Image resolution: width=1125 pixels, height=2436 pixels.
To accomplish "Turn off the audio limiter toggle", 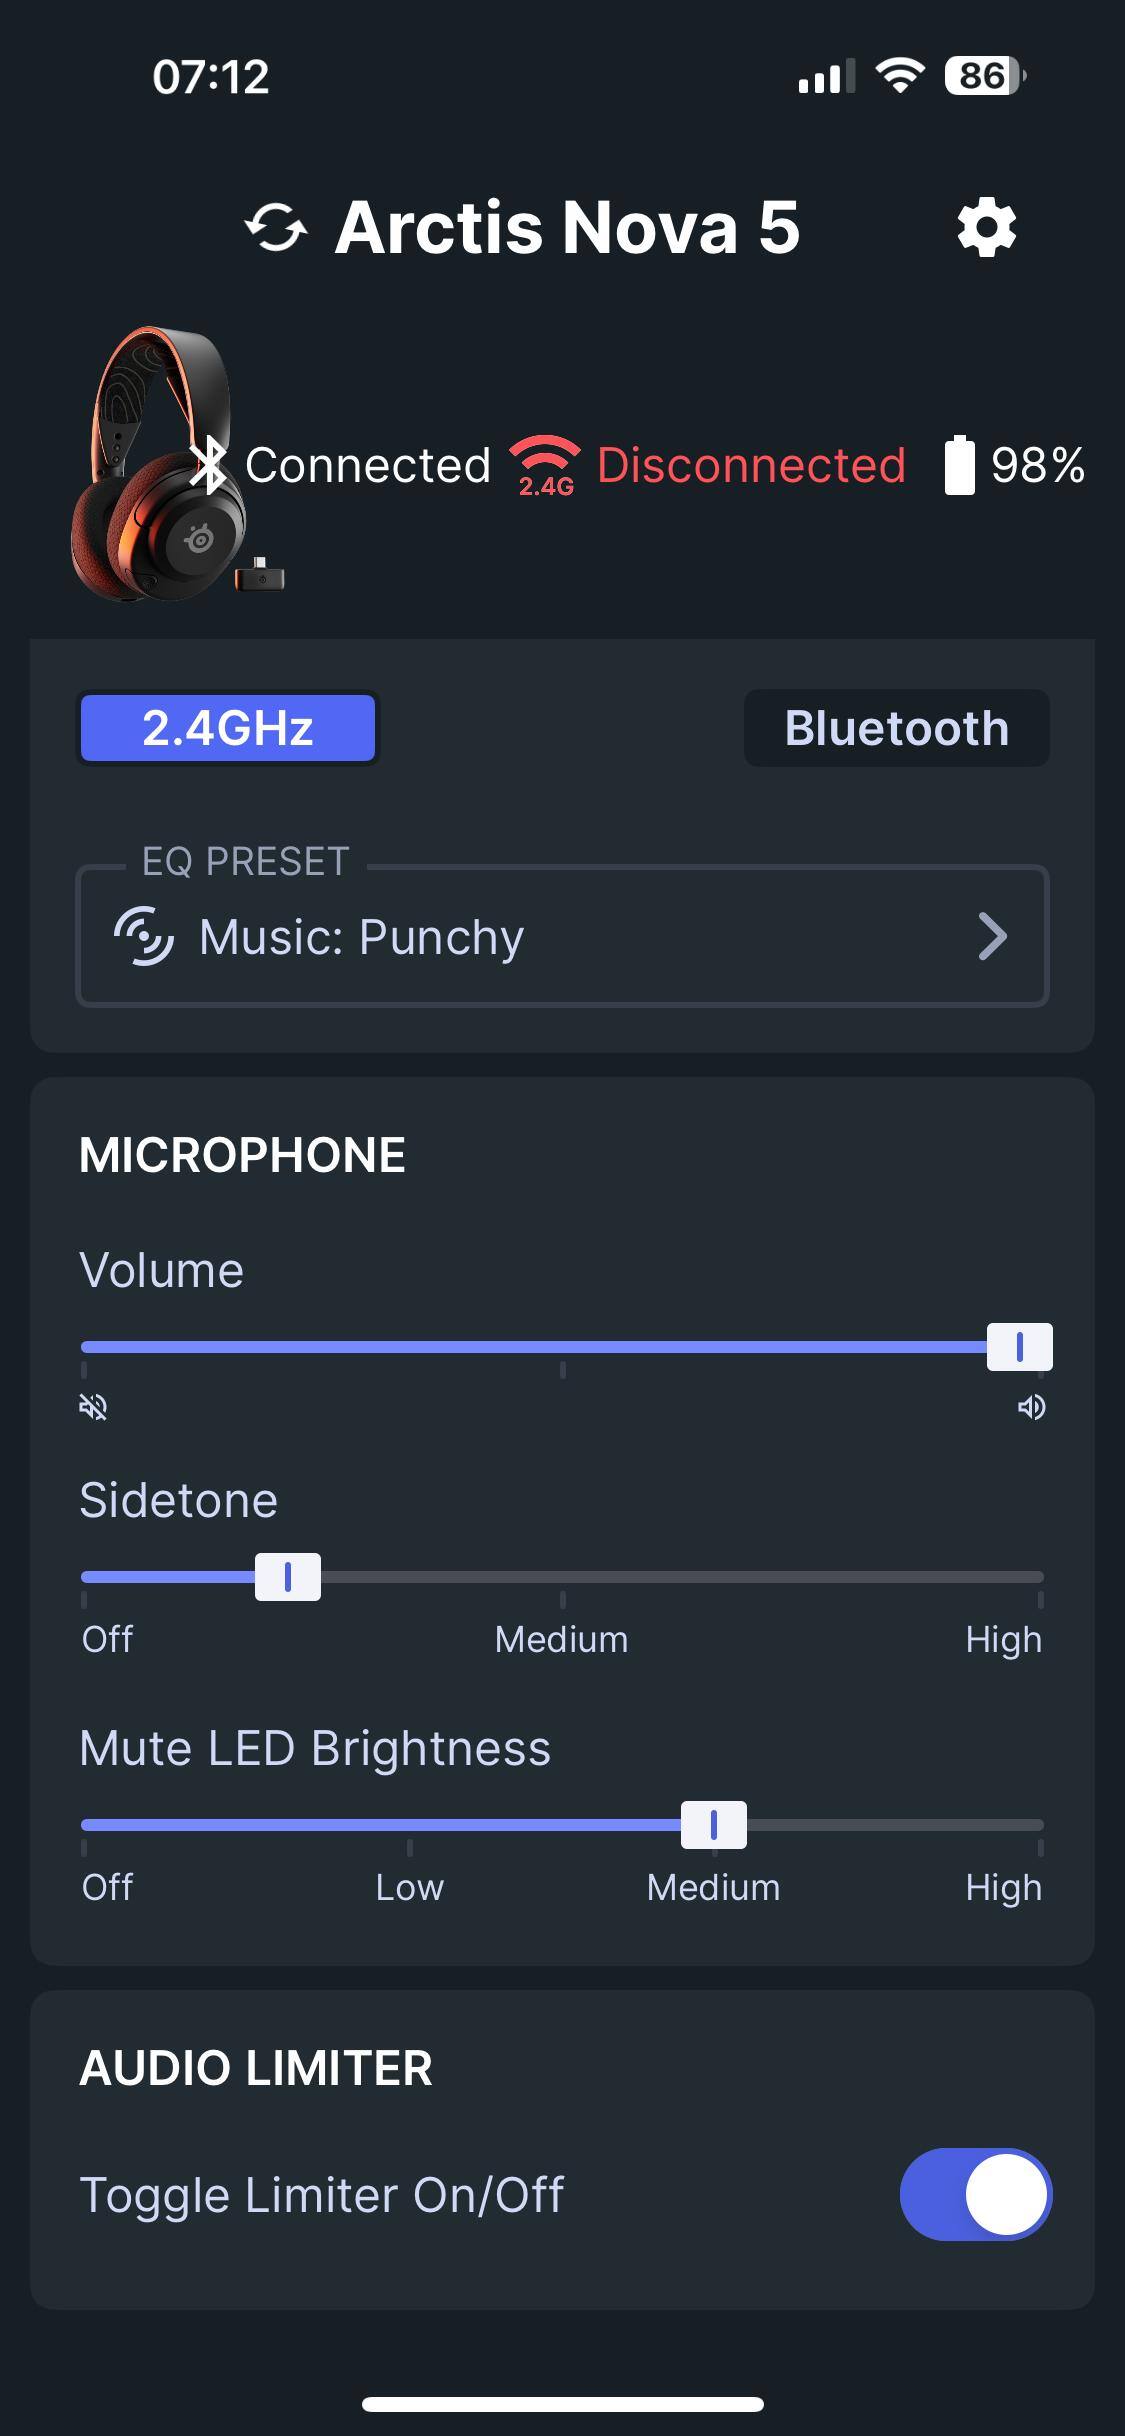I will click(975, 2194).
